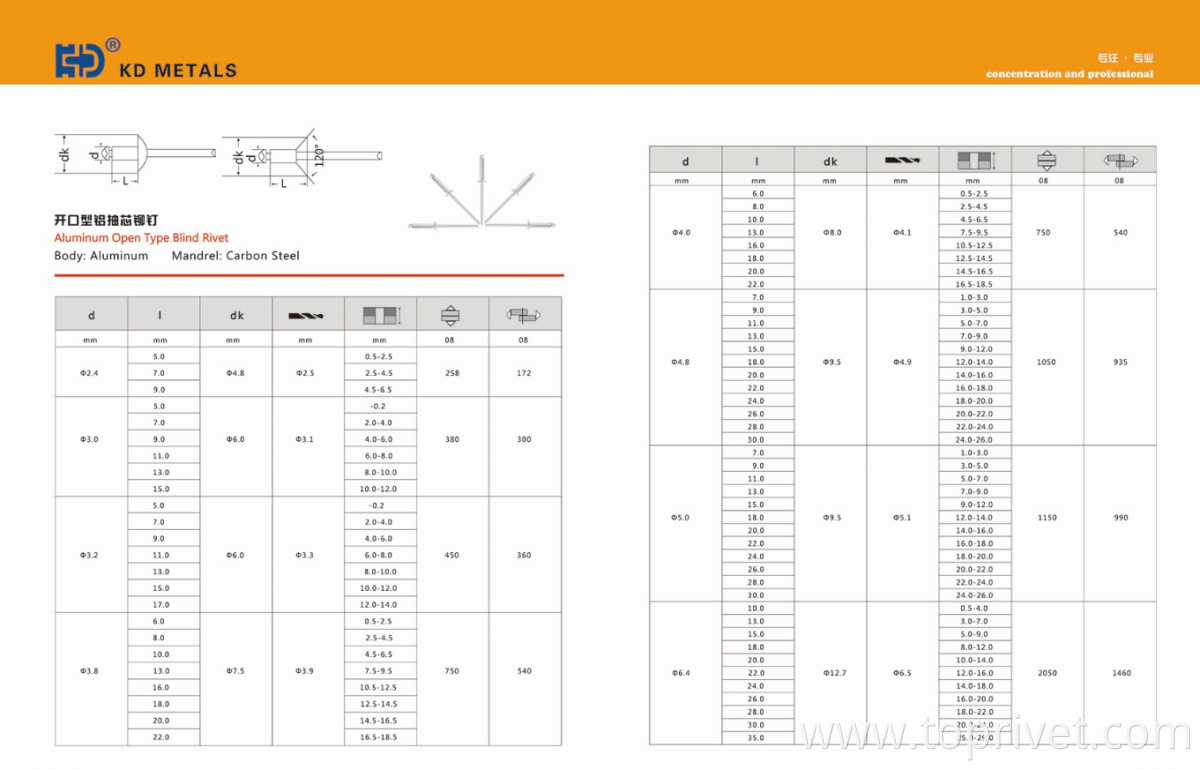Click the '258' tensile value cell
This screenshot has width=1200, height=770.
coord(452,373)
